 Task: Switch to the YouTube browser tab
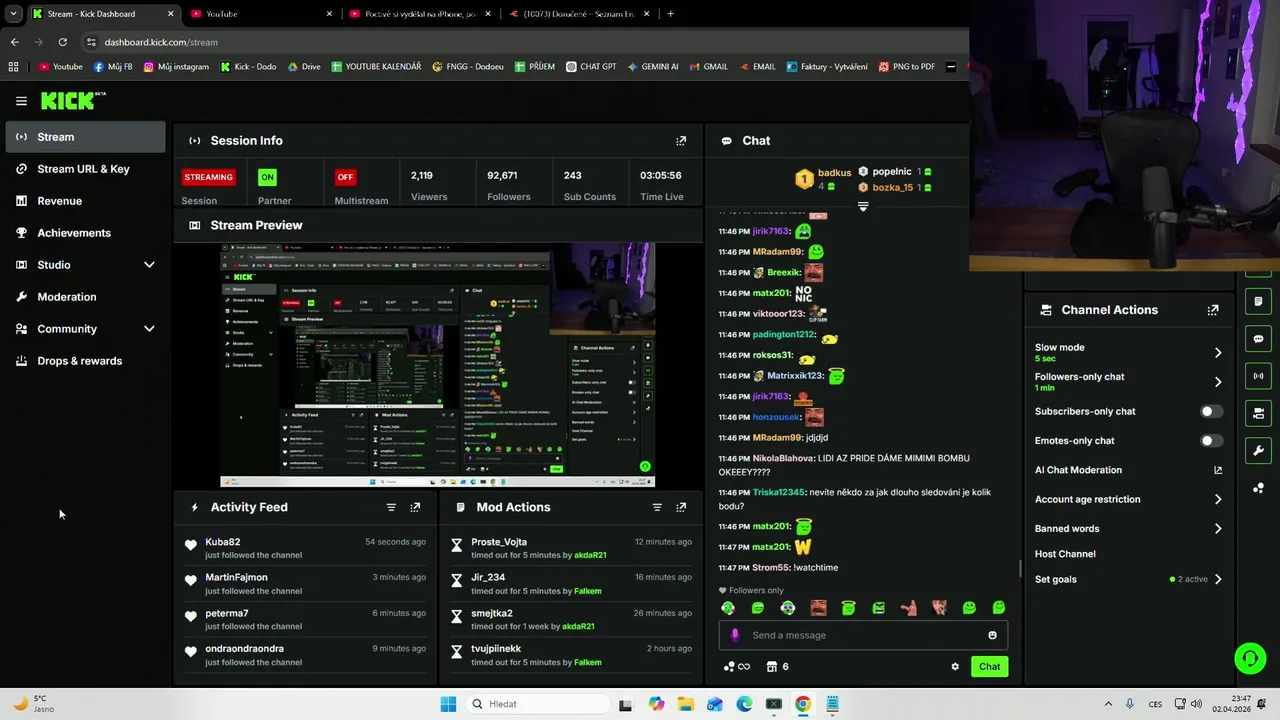260,14
